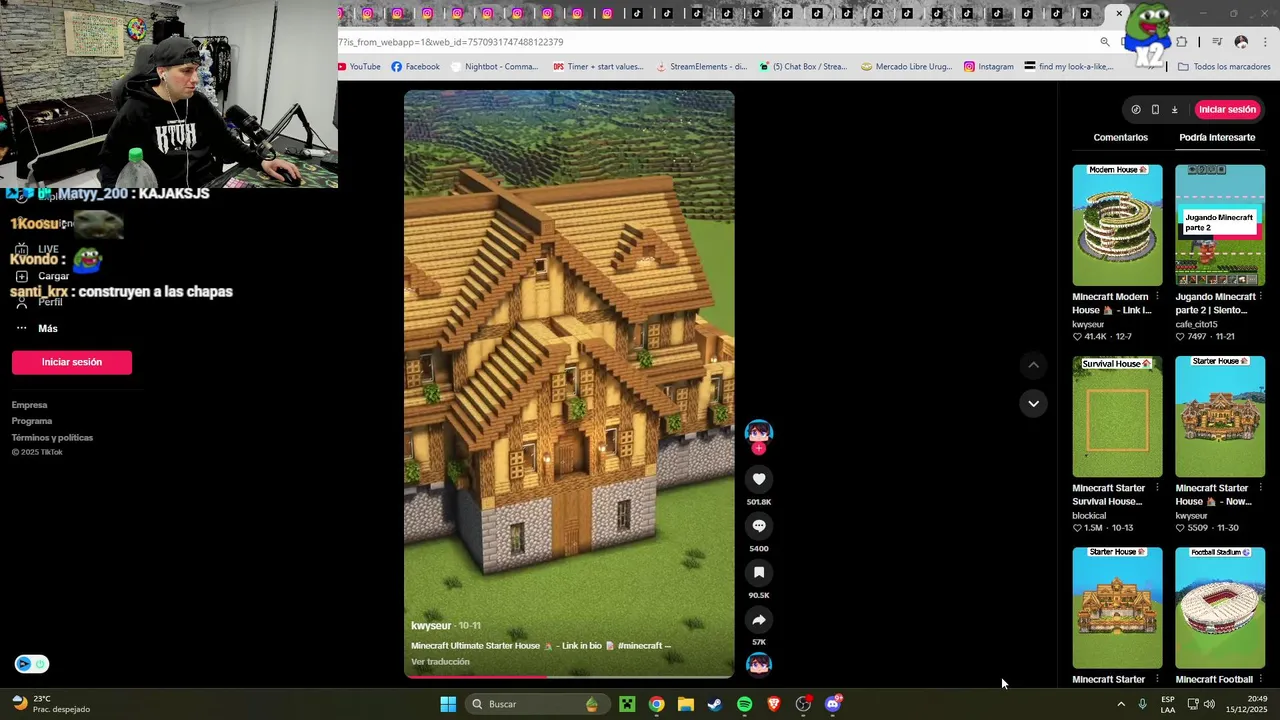Expand the Más menu in sidebar

tap(36, 328)
